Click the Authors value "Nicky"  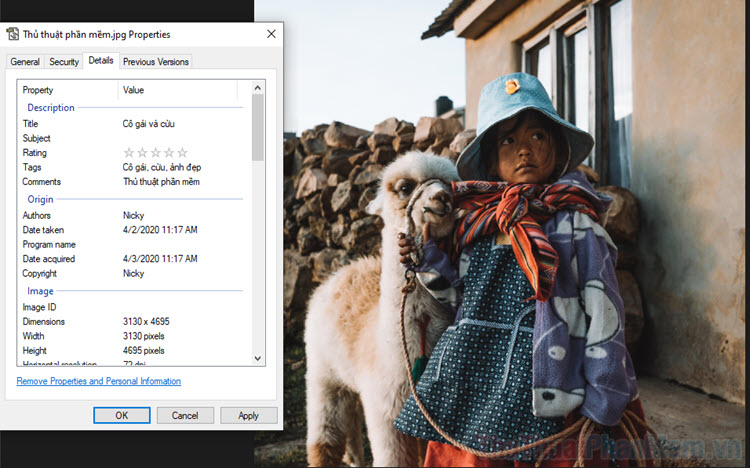click(x=134, y=216)
